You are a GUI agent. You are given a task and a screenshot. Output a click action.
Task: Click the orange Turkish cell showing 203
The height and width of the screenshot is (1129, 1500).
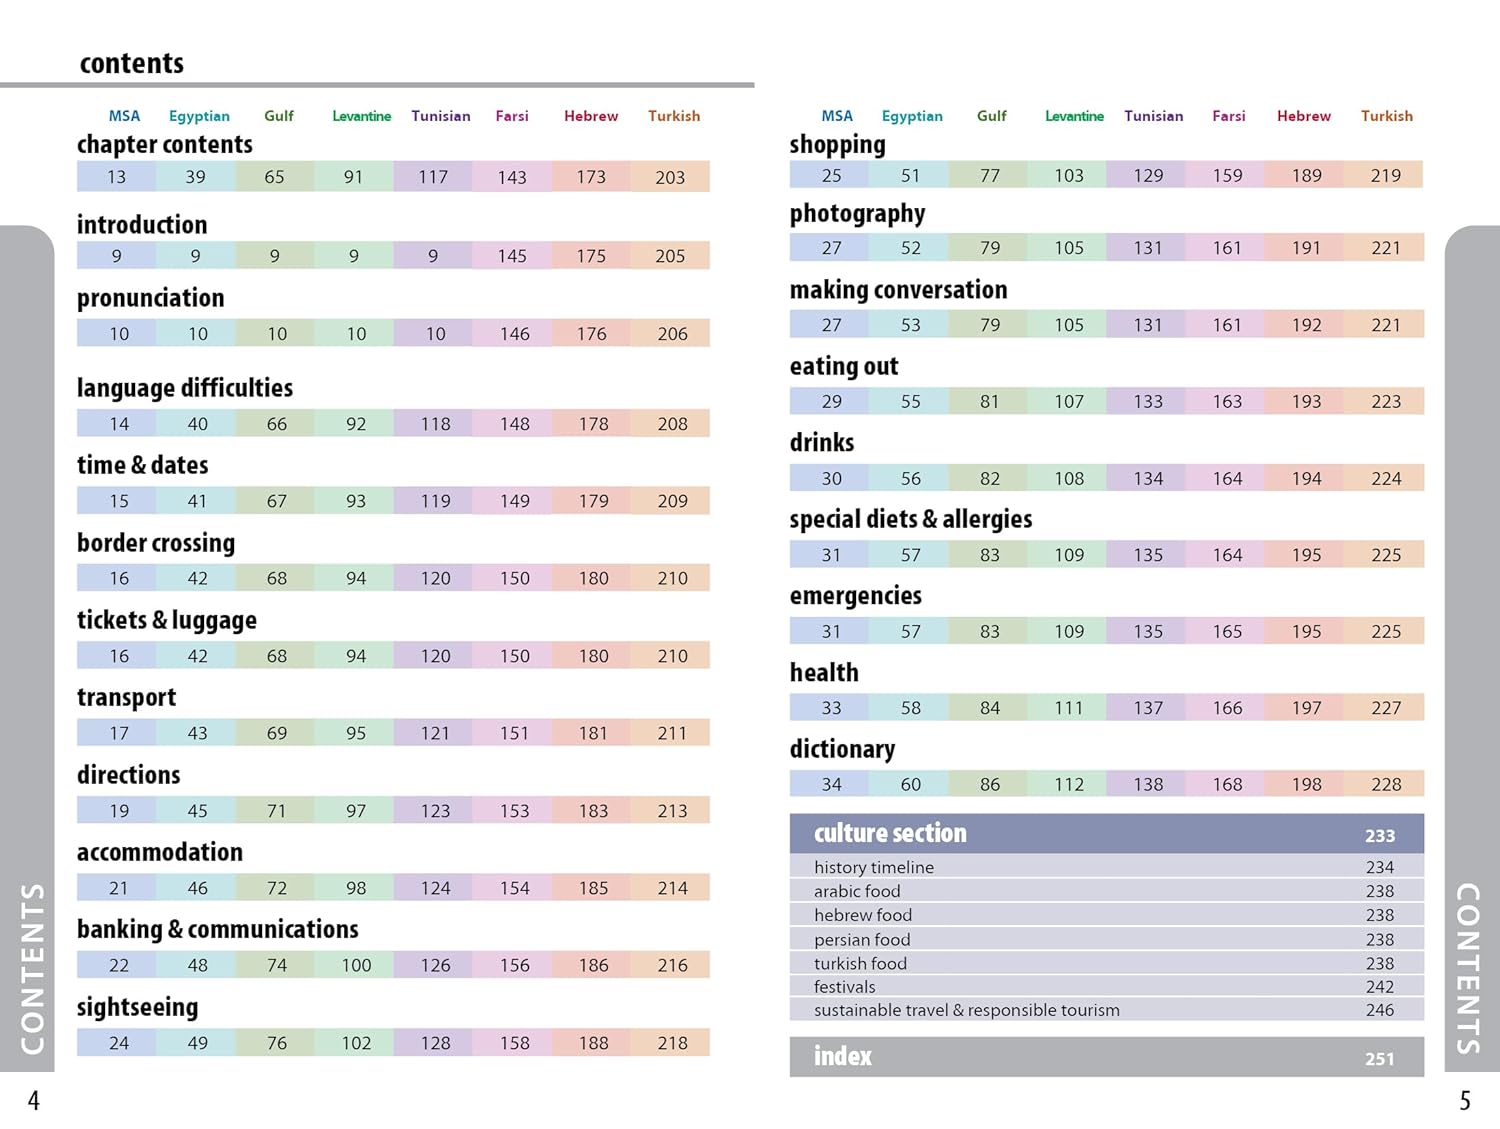(670, 177)
